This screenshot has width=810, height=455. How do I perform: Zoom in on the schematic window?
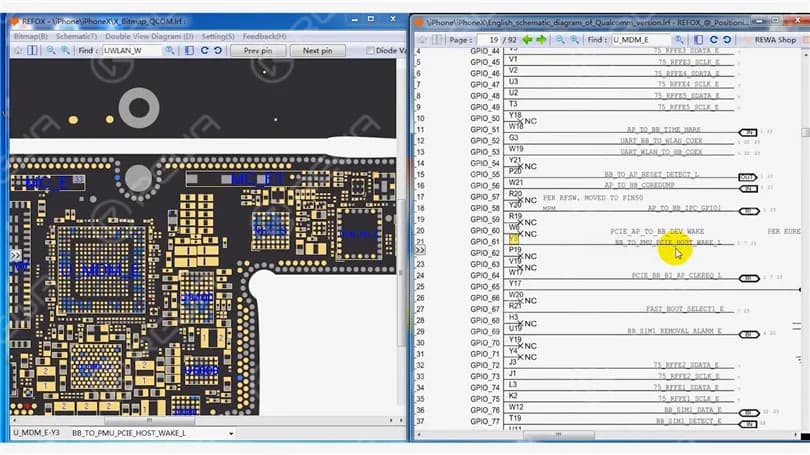pyautogui.click(x=574, y=40)
